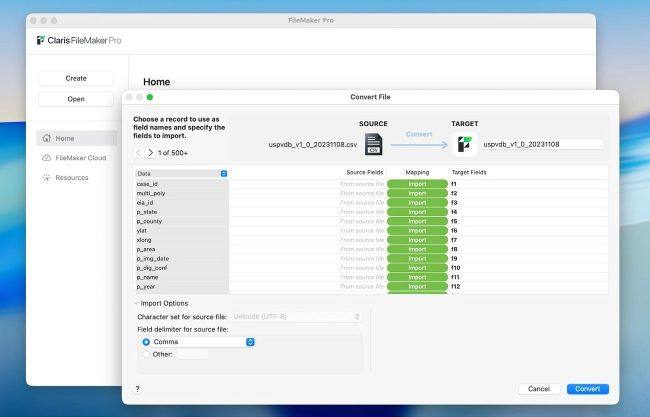Image resolution: width=650 pixels, height=417 pixels.
Task: Toggle Import mapping for ylat row
Action: point(417,230)
